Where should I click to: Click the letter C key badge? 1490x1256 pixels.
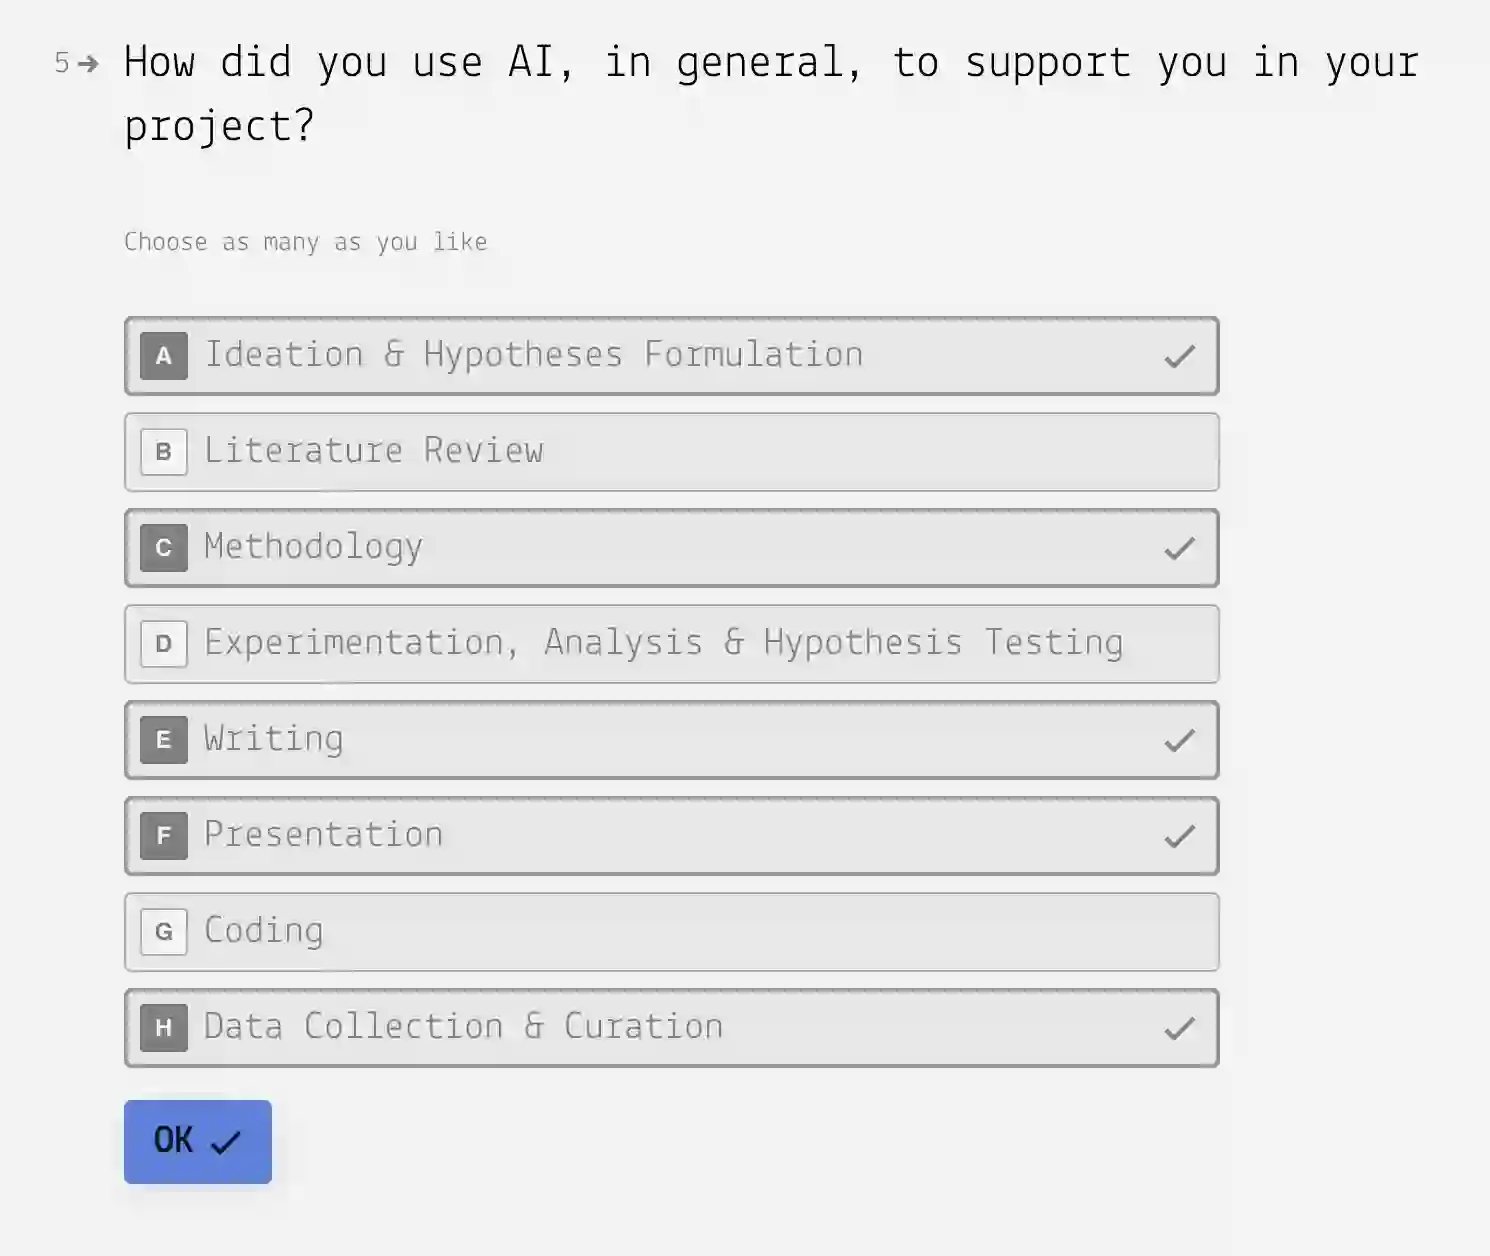tap(164, 548)
